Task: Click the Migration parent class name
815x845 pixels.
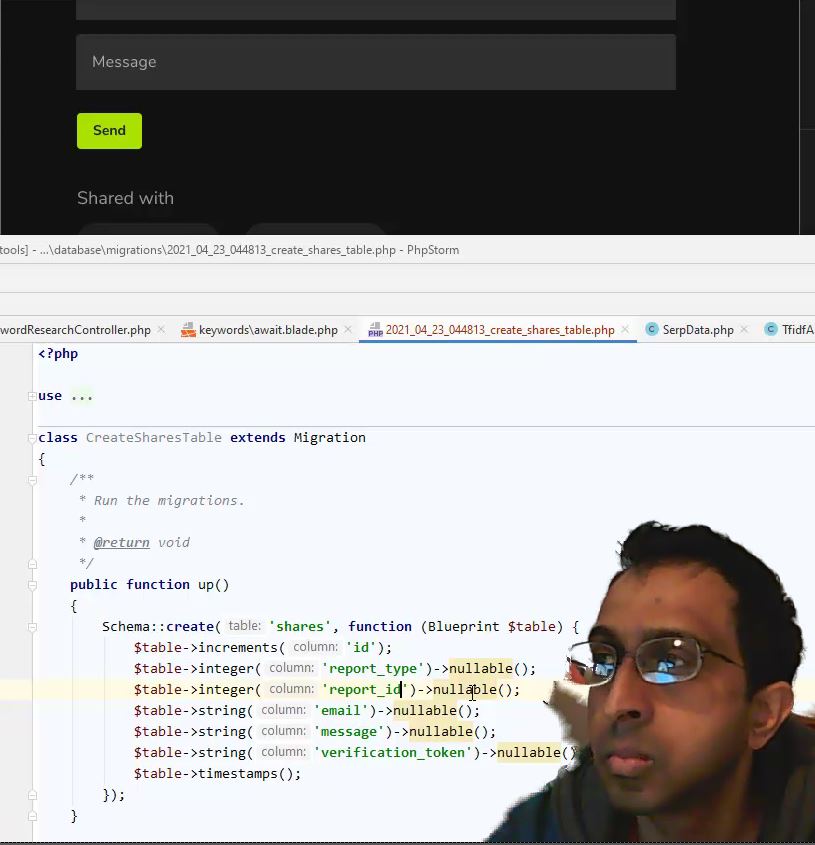Action: 329,438
